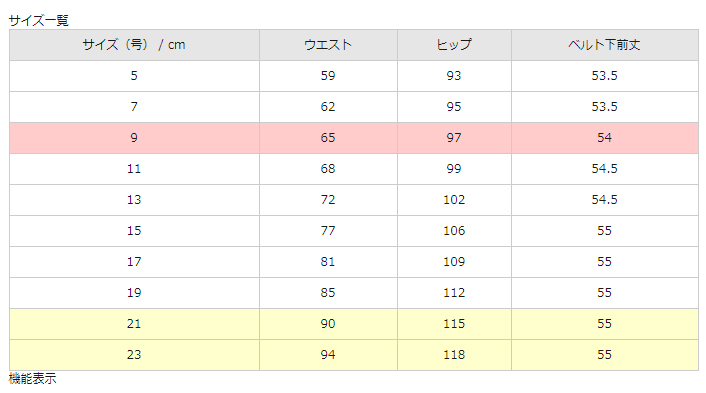Click the waist value 68 in the size 11 row
This screenshot has height=393, width=706.
pyautogui.click(x=328, y=169)
